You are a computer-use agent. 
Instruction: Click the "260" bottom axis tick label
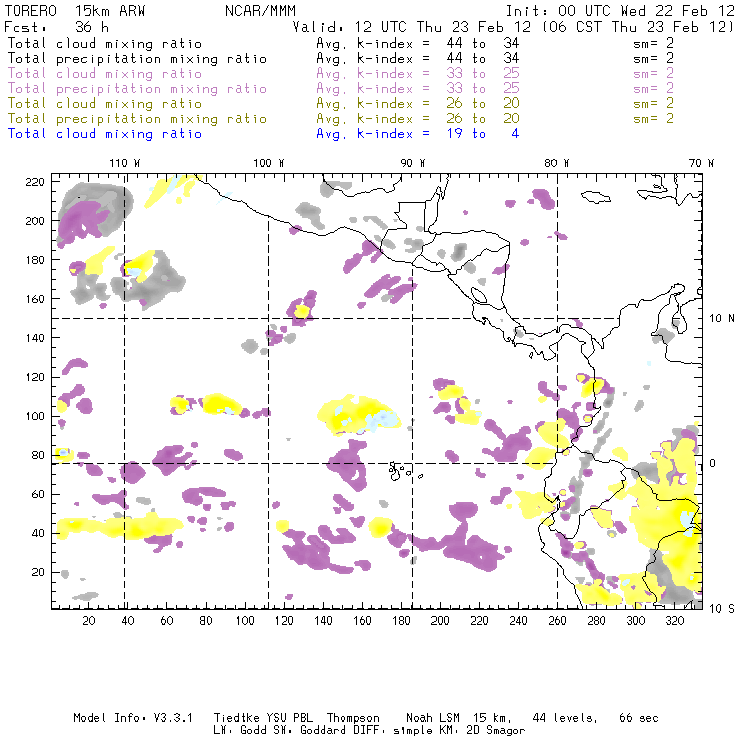557,621
